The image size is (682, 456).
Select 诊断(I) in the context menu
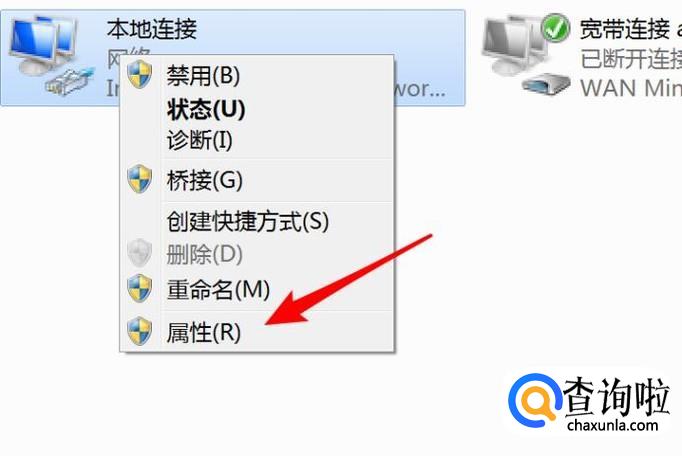257,140
